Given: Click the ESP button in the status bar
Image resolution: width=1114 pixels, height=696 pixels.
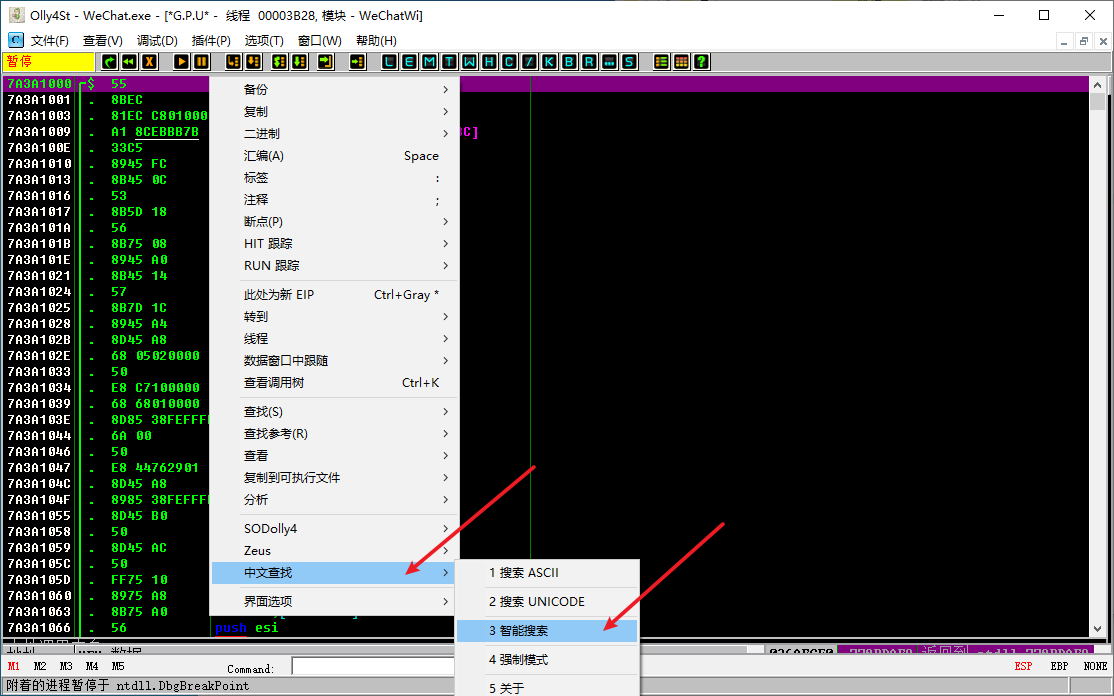Looking at the screenshot, I should (x=1023, y=666).
